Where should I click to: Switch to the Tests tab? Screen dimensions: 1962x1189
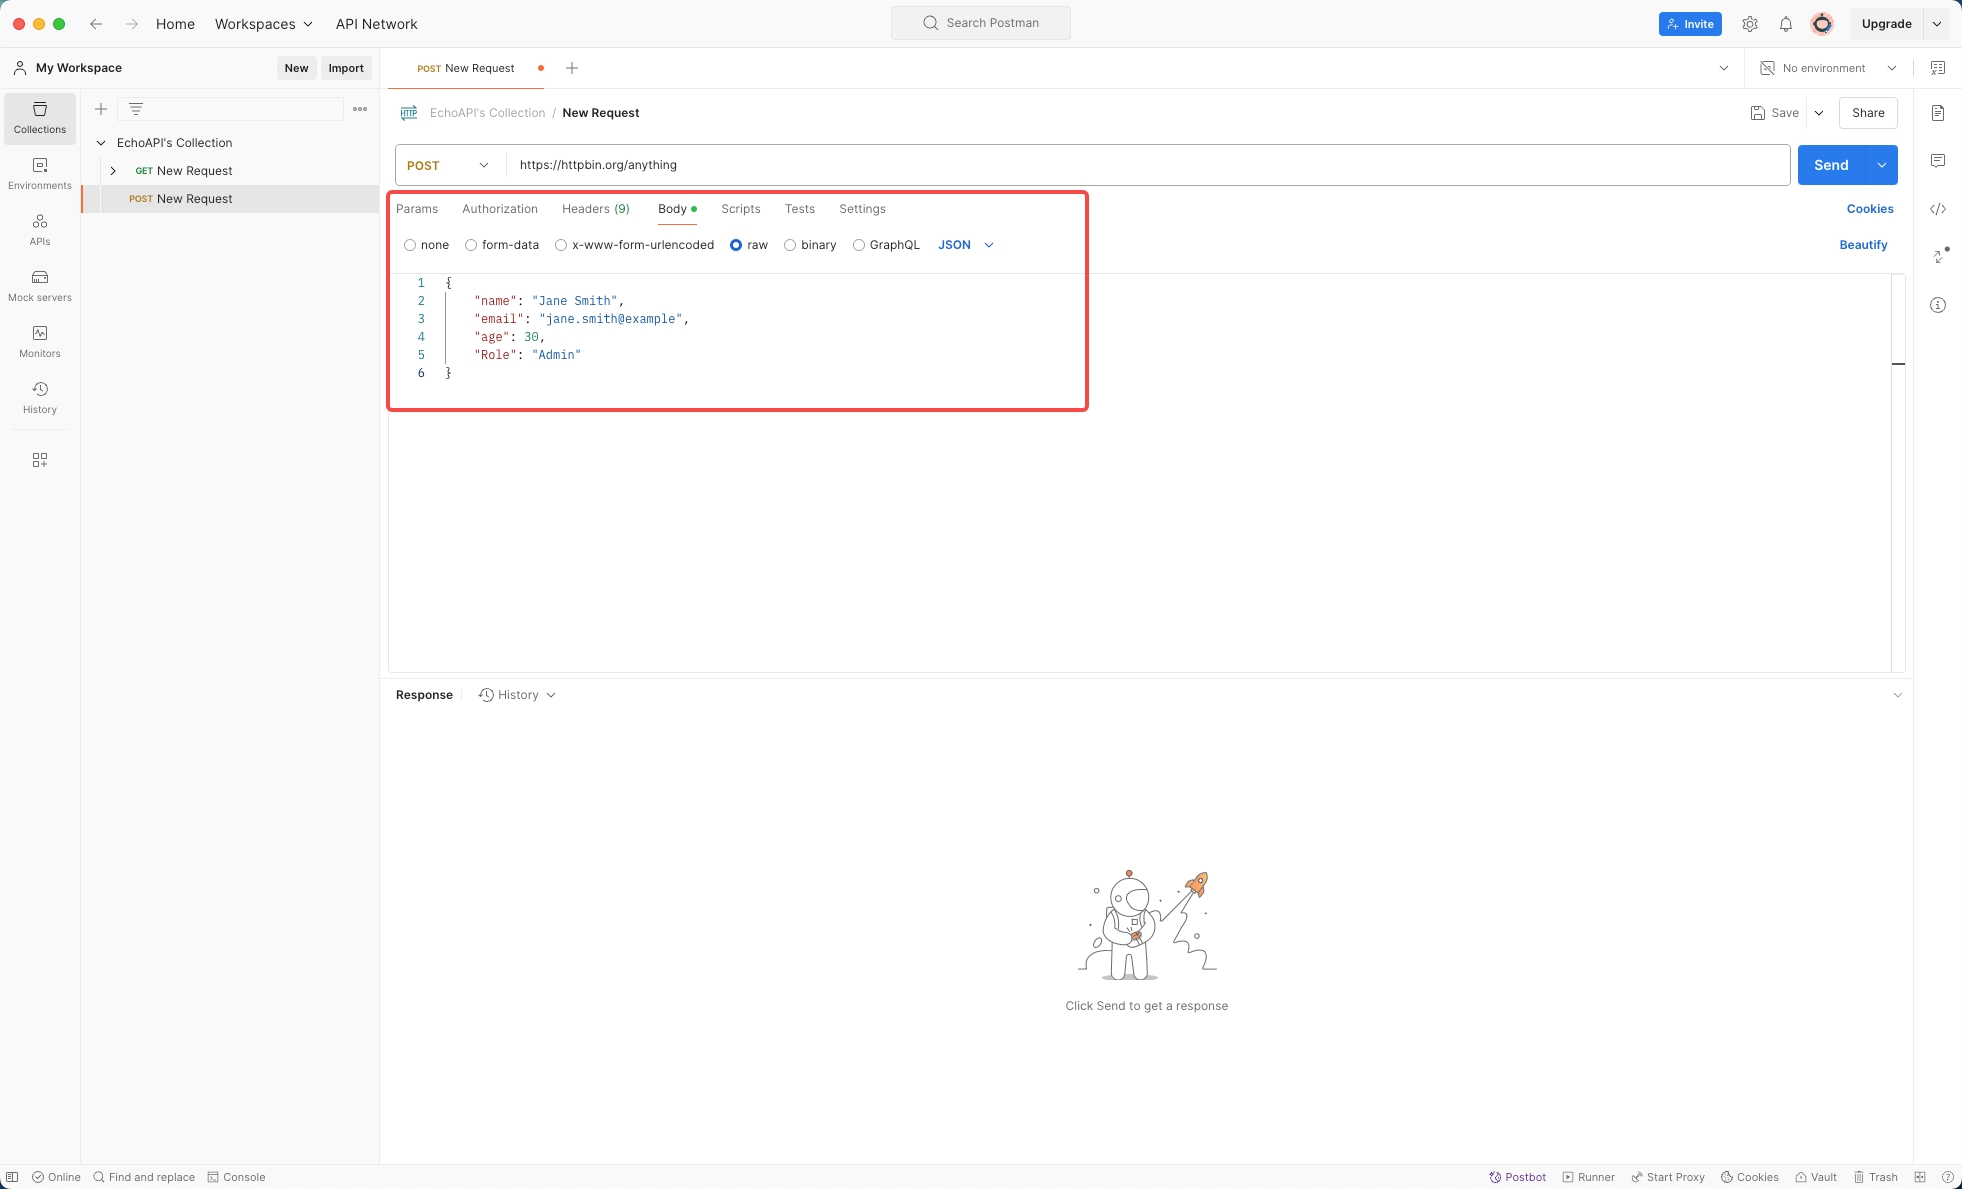799,208
